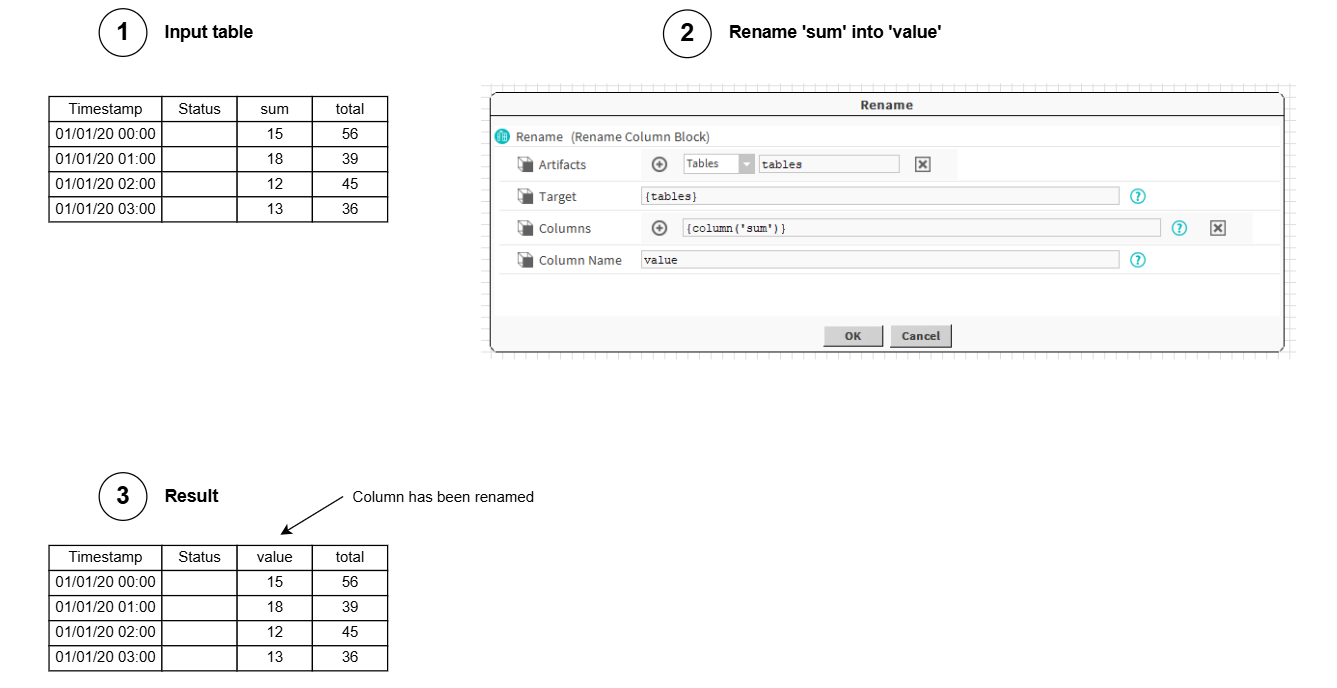1337x688 pixels.
Task: Click the cube icon beside Target
Action: [525, 196]
